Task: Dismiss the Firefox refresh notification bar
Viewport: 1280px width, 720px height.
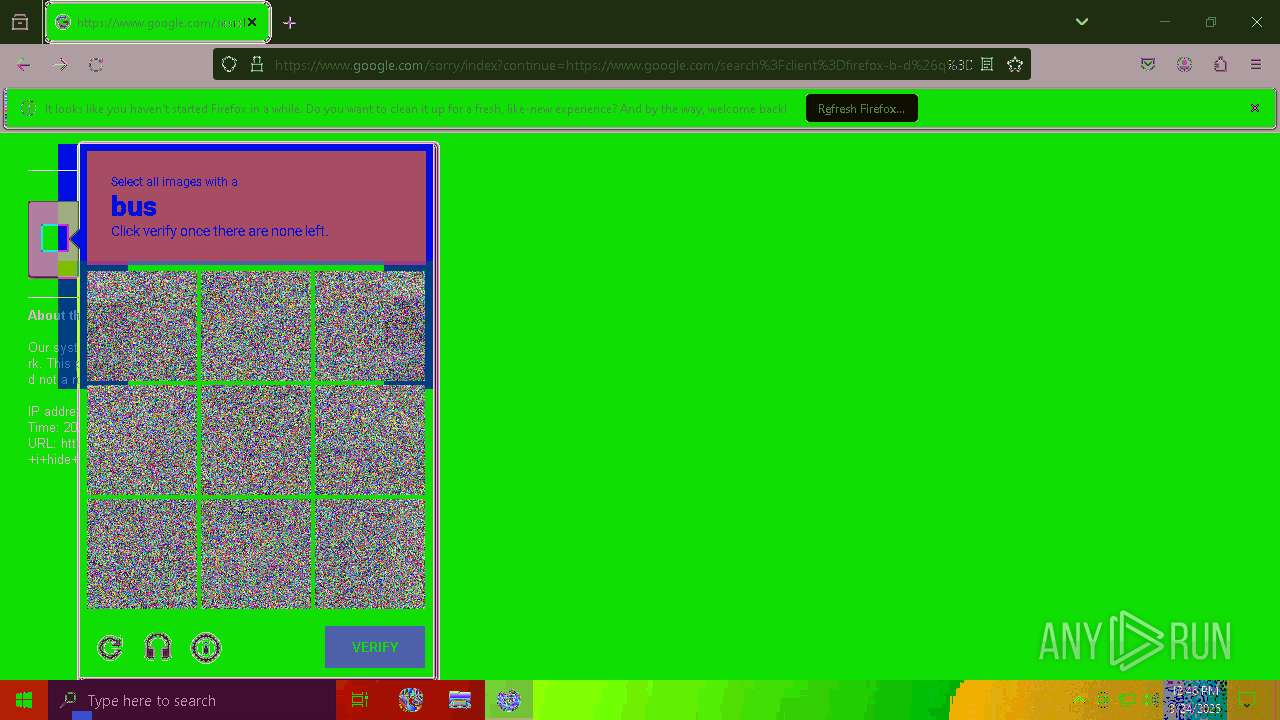Action: click(1255, 108)
